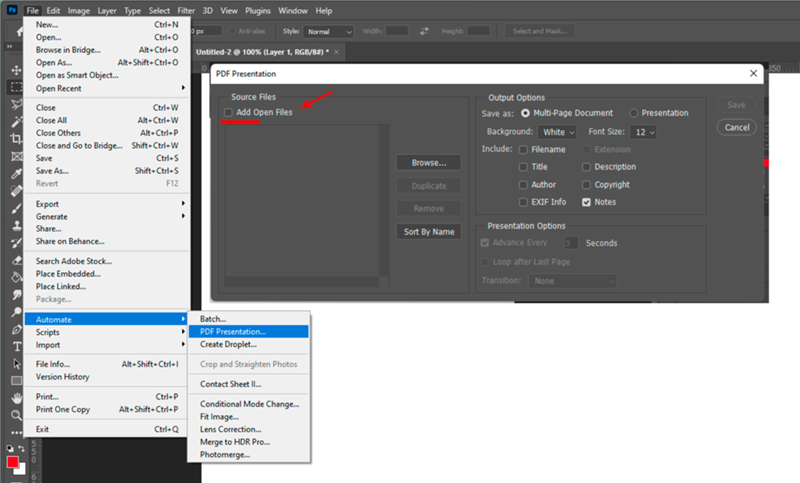Image resolution: width=800 pixels, height=483 pixels.
Task: Select the Zoom tool
Action: point(16,415)
